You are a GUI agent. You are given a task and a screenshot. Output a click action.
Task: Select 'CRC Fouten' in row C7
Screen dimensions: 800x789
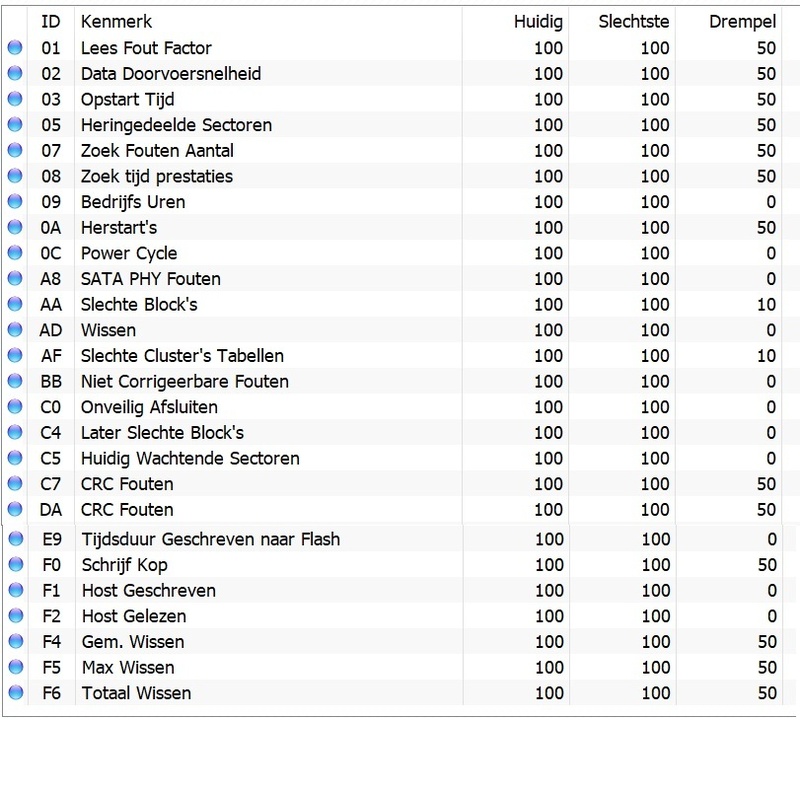pos(127,484)
